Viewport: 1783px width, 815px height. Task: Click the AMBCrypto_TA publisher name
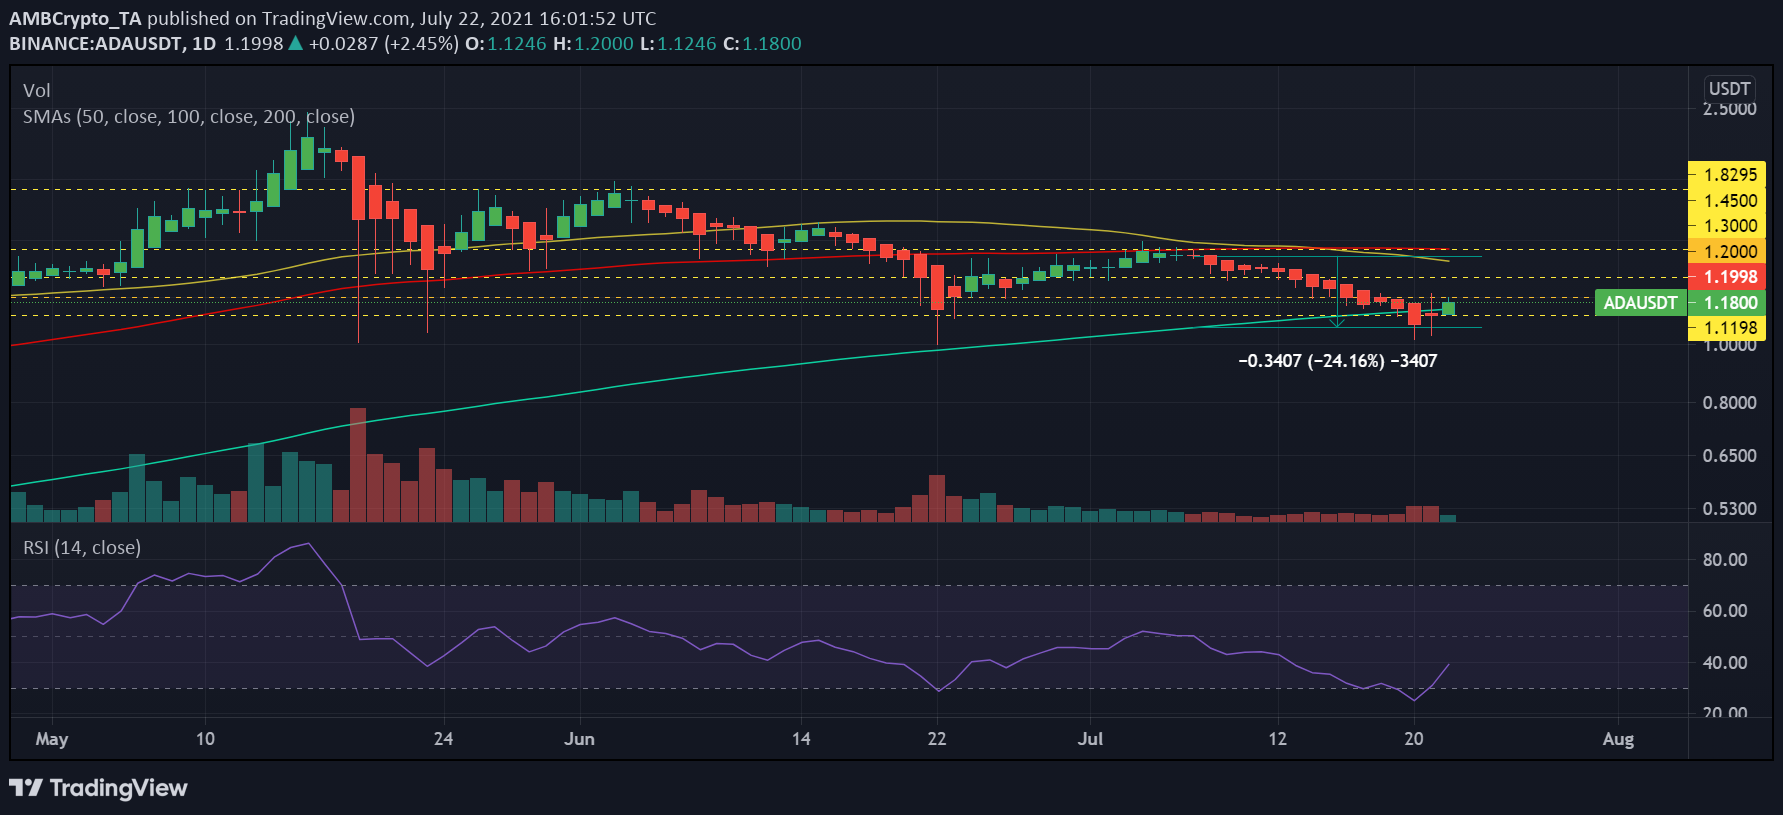tap(75, 18)
